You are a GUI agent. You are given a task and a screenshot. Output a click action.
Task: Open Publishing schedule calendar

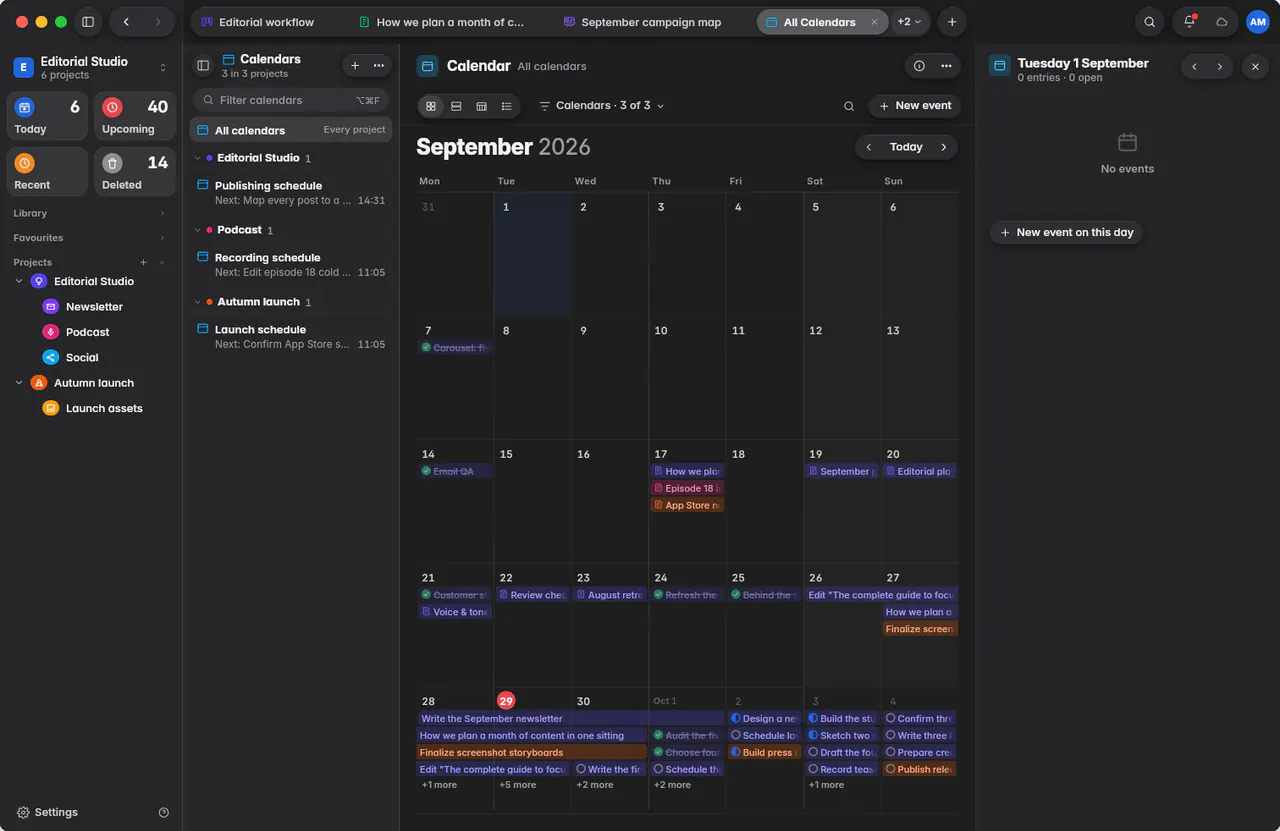coord(291,193)
